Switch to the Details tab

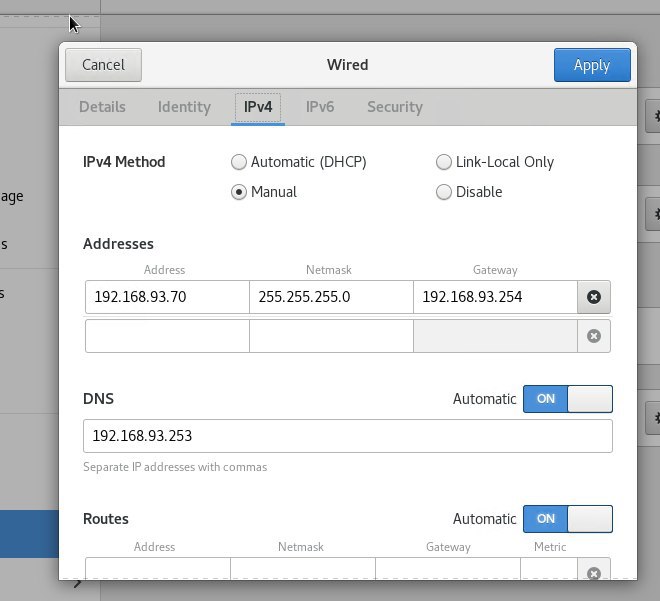(102, 107)
